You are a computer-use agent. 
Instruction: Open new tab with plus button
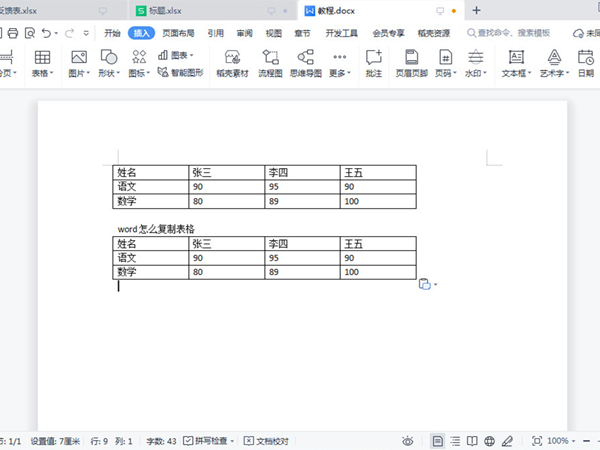[476, 10]
